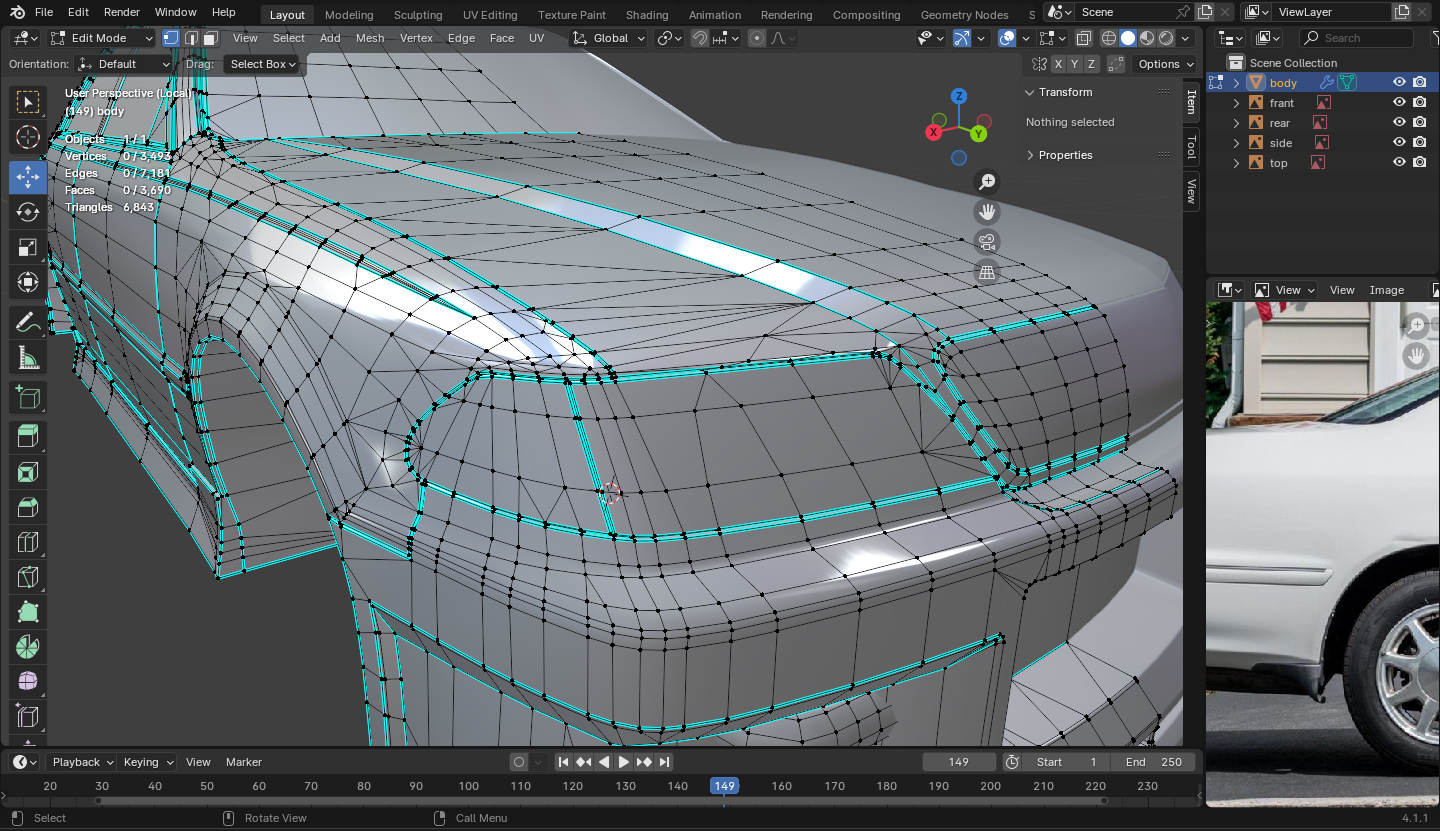Toggle visibility of the rear image
This screenshot has width=1440, height=831.
pyautogui.click(x=1399, y=123)
